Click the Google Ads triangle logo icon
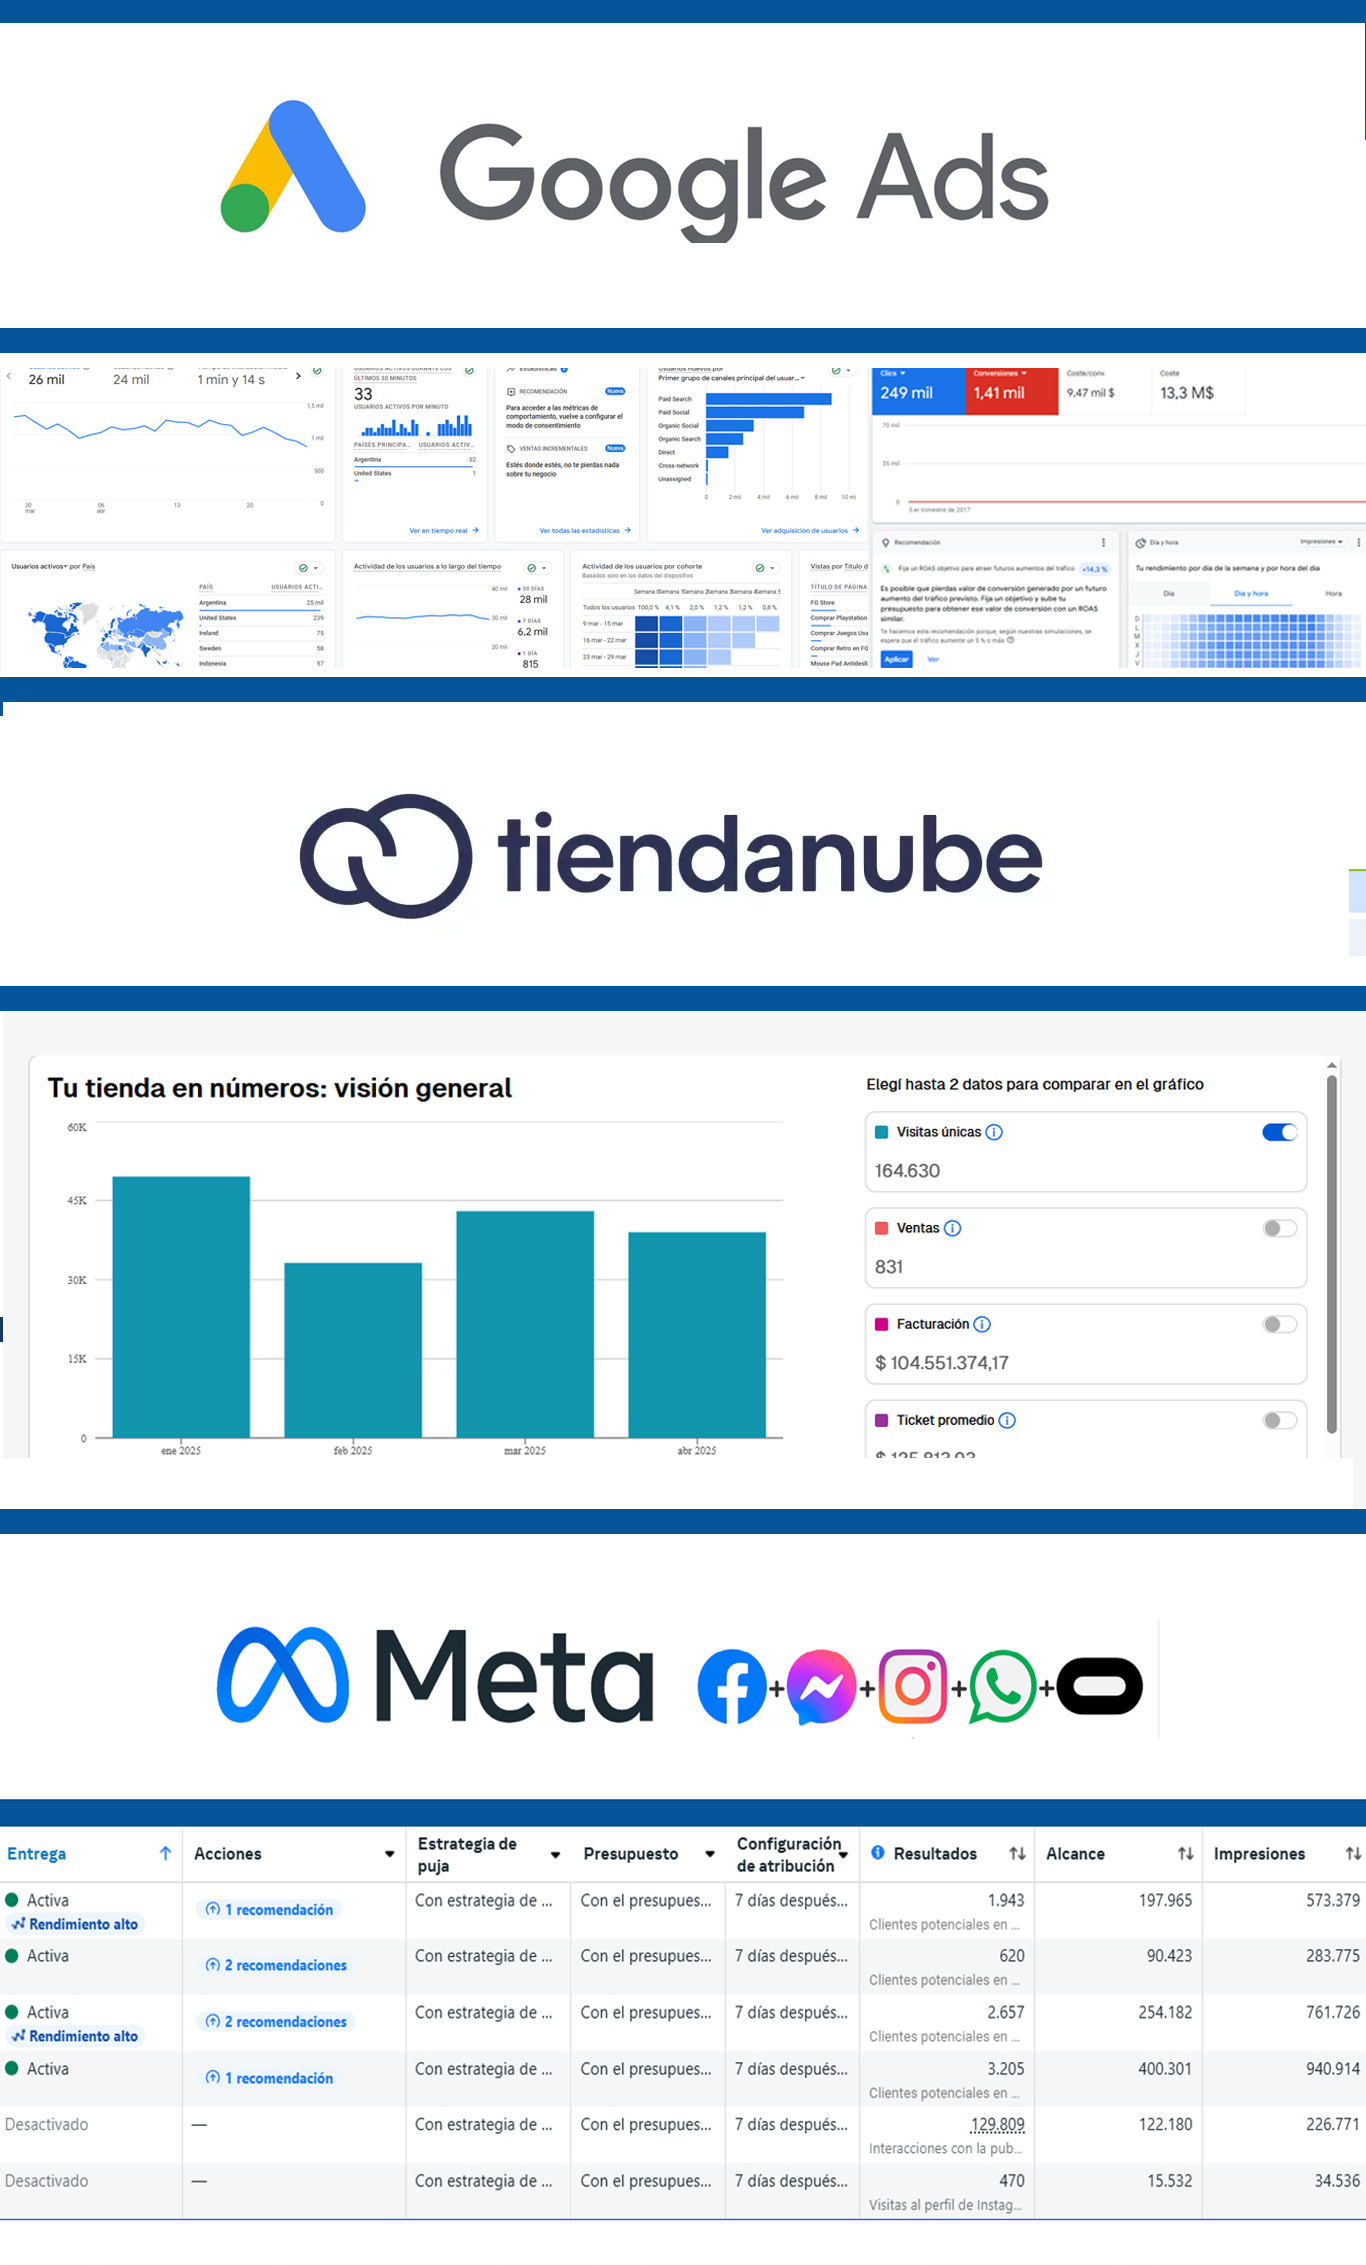This screenshot has height=2265, width=1366. click(x=293, y=166)
